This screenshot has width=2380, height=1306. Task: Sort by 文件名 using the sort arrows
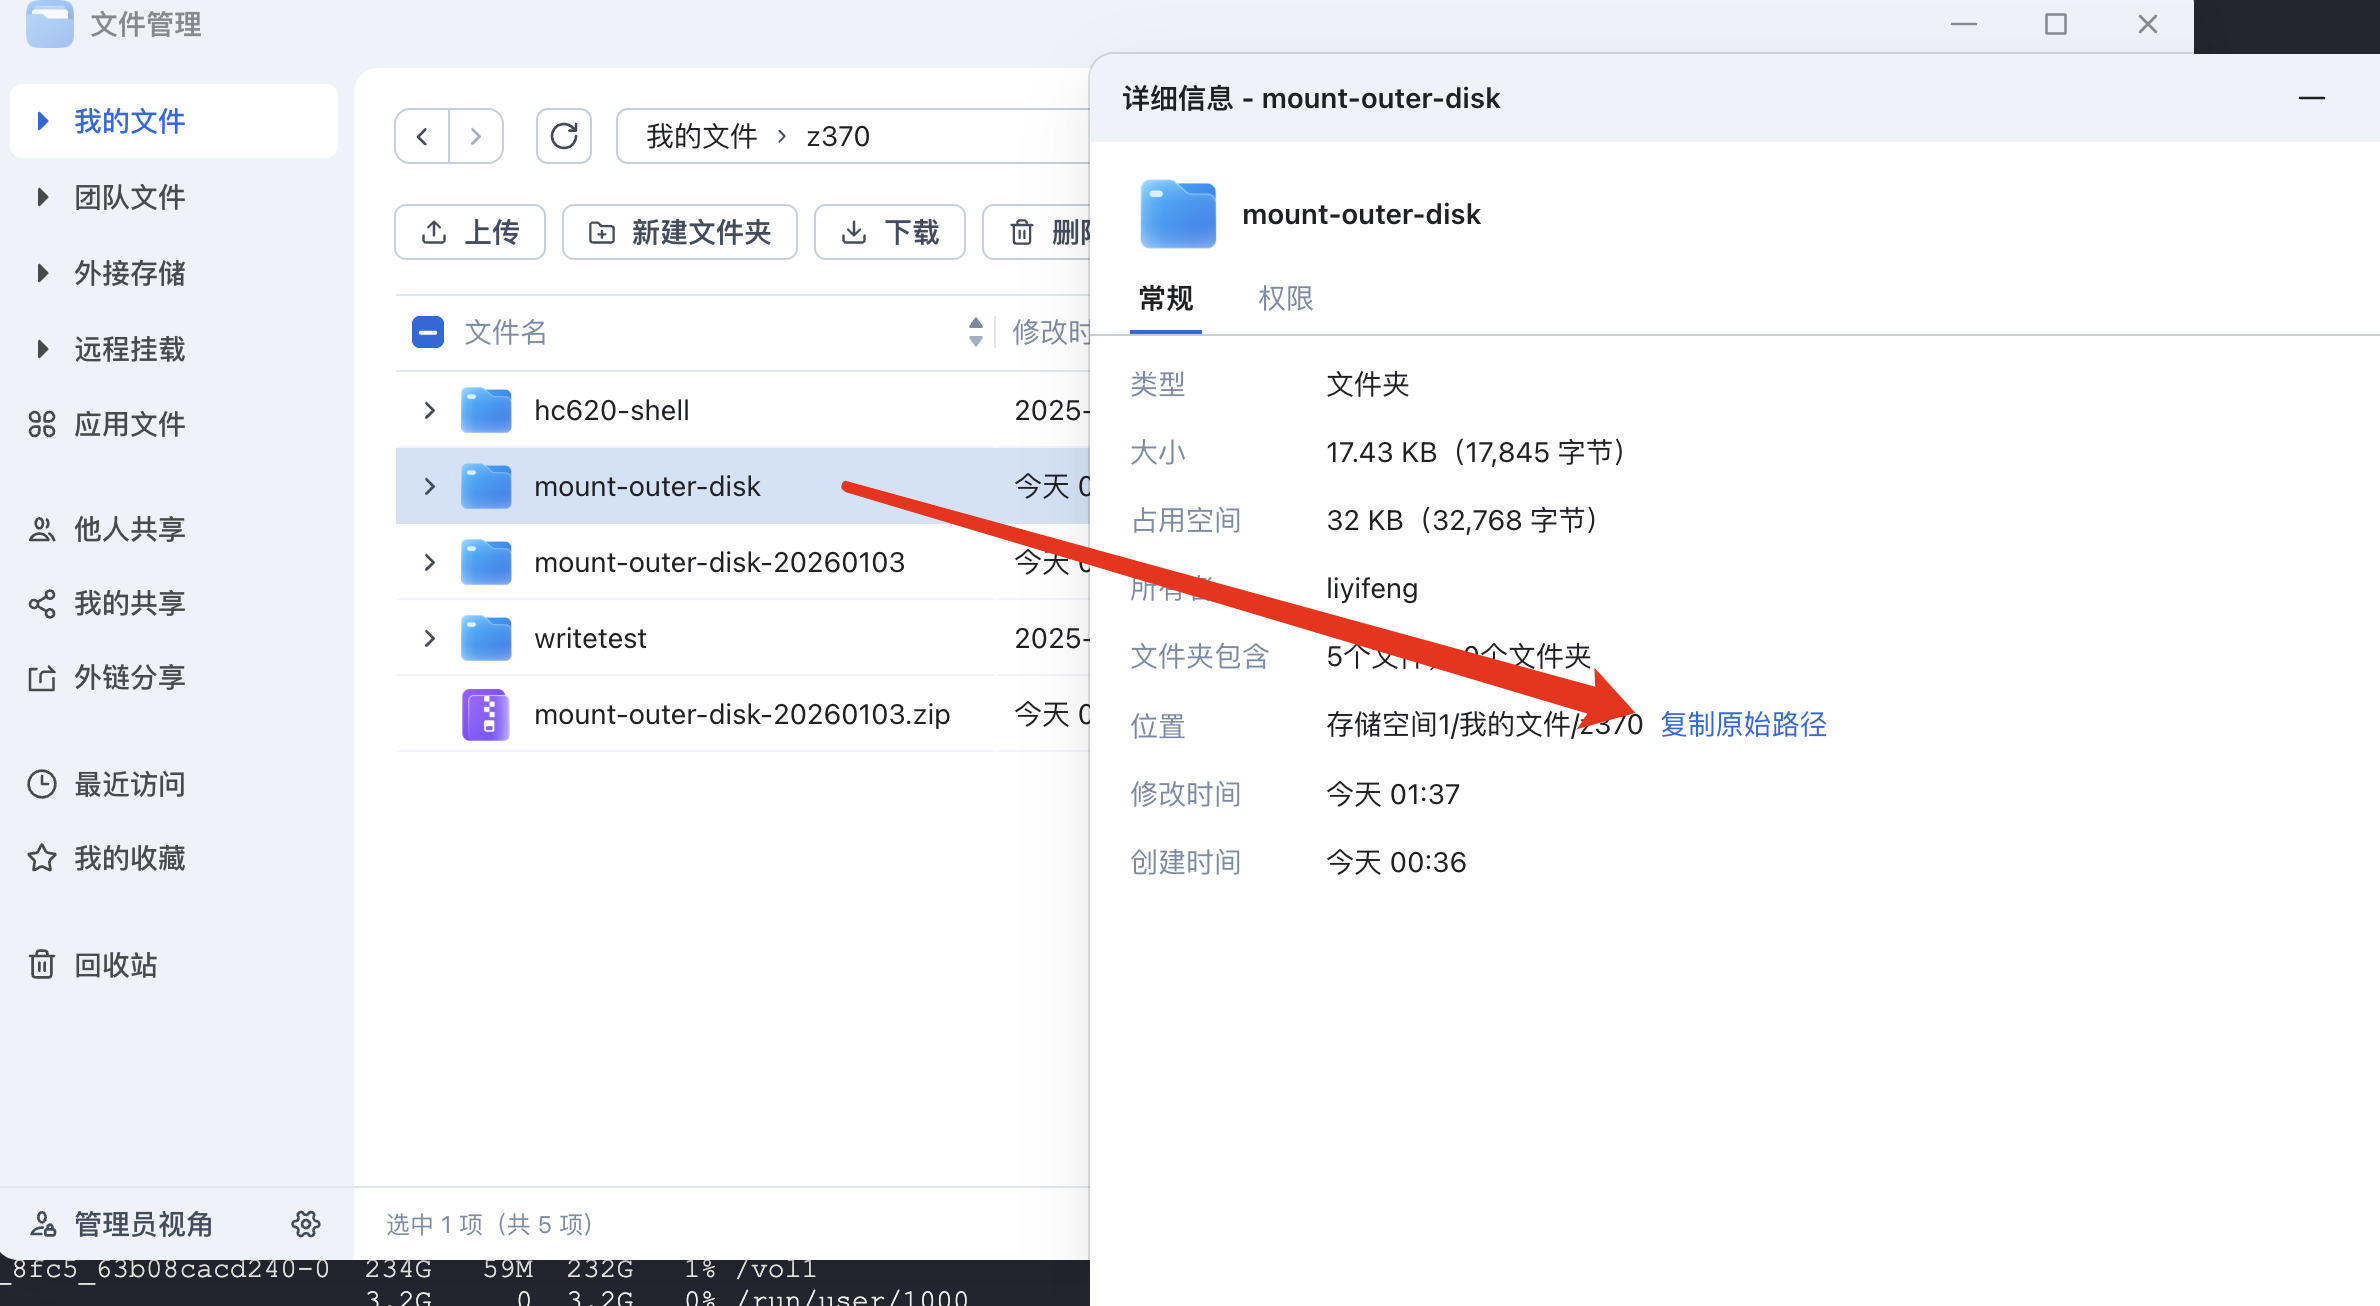coord(975,332)
